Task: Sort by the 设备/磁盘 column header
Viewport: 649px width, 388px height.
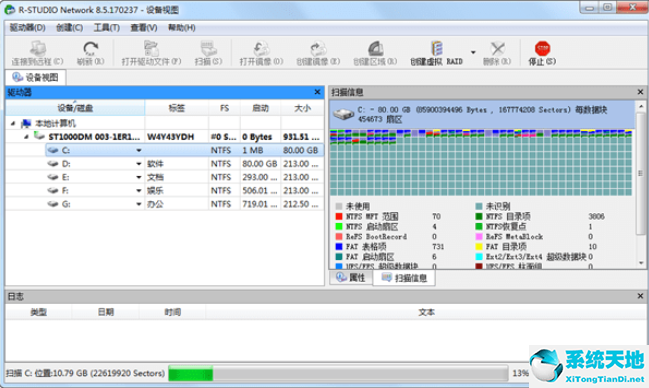Action: click(x=75, y=108)
